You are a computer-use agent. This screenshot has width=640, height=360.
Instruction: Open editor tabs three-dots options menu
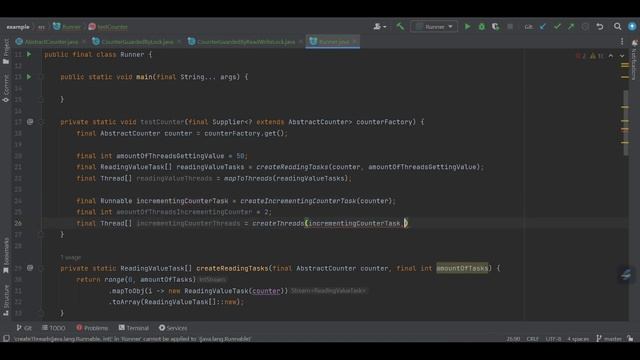pos(622,42)
